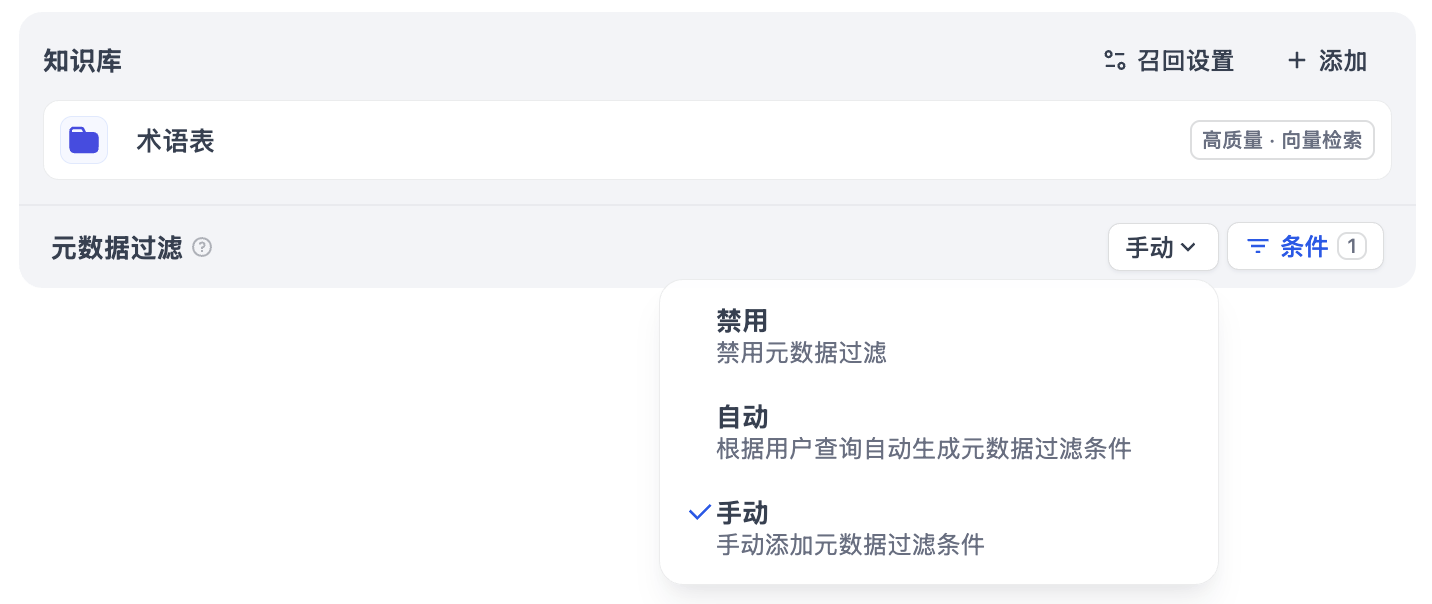Click the funnel filter icon inside 条件 button

point(1259,246)
